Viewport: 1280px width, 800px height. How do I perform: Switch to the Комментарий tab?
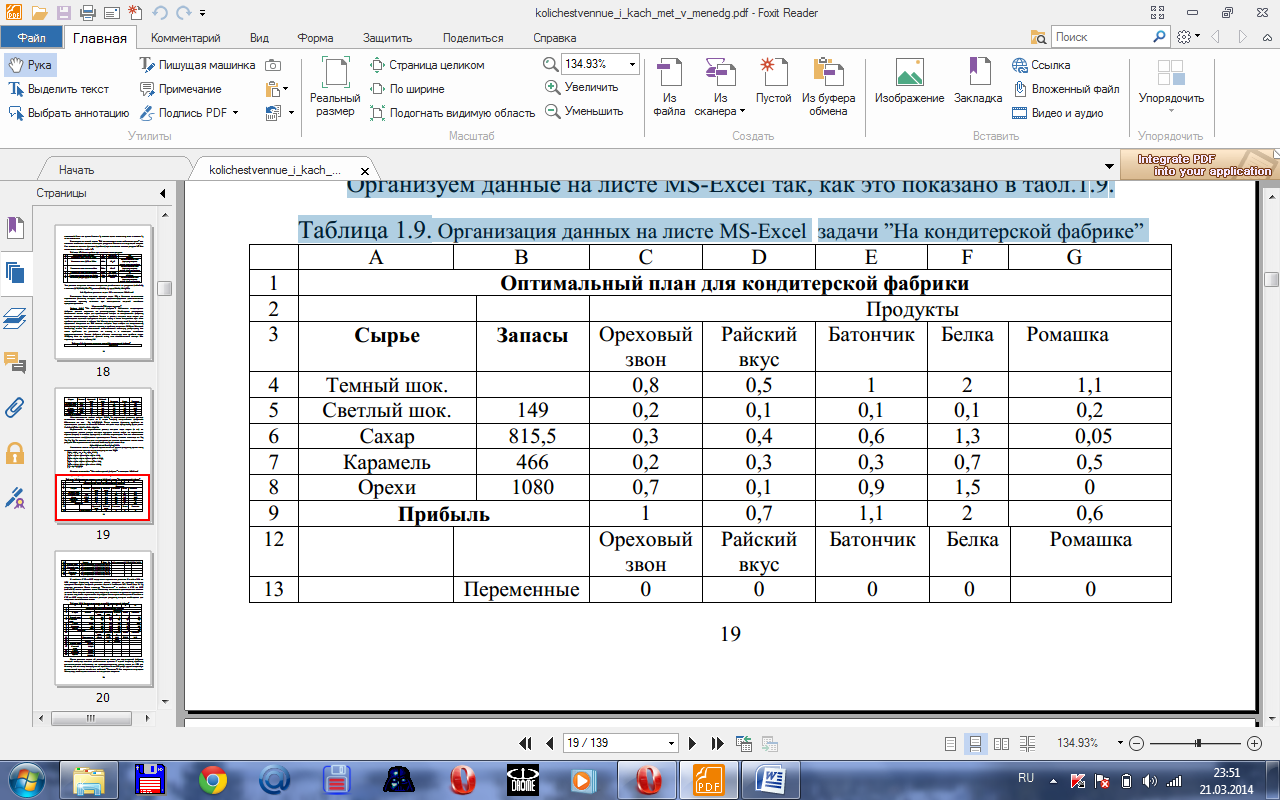coord(185,38)
